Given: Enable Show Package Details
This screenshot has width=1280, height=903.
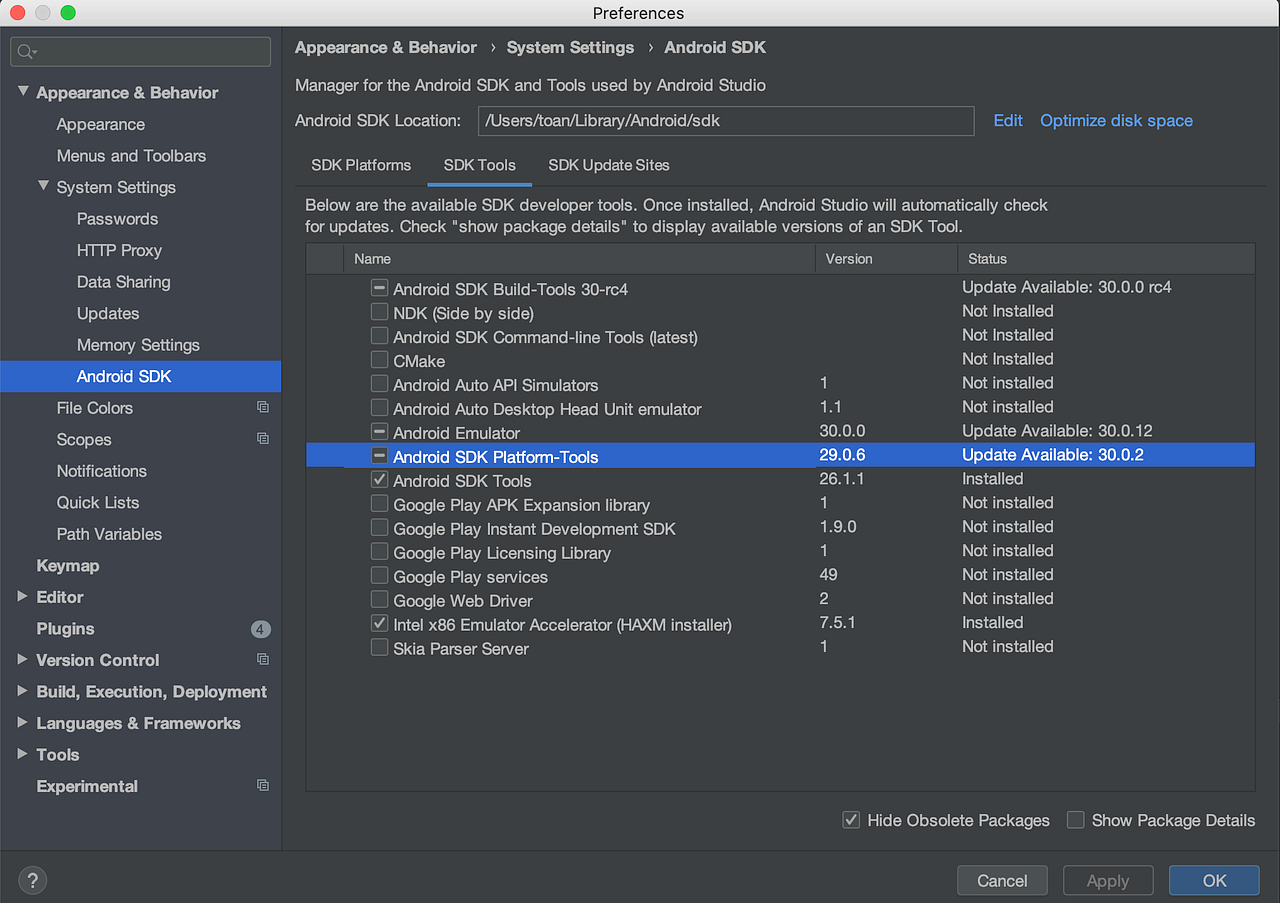Looking at the screenshot, I should pos(1075,820).
